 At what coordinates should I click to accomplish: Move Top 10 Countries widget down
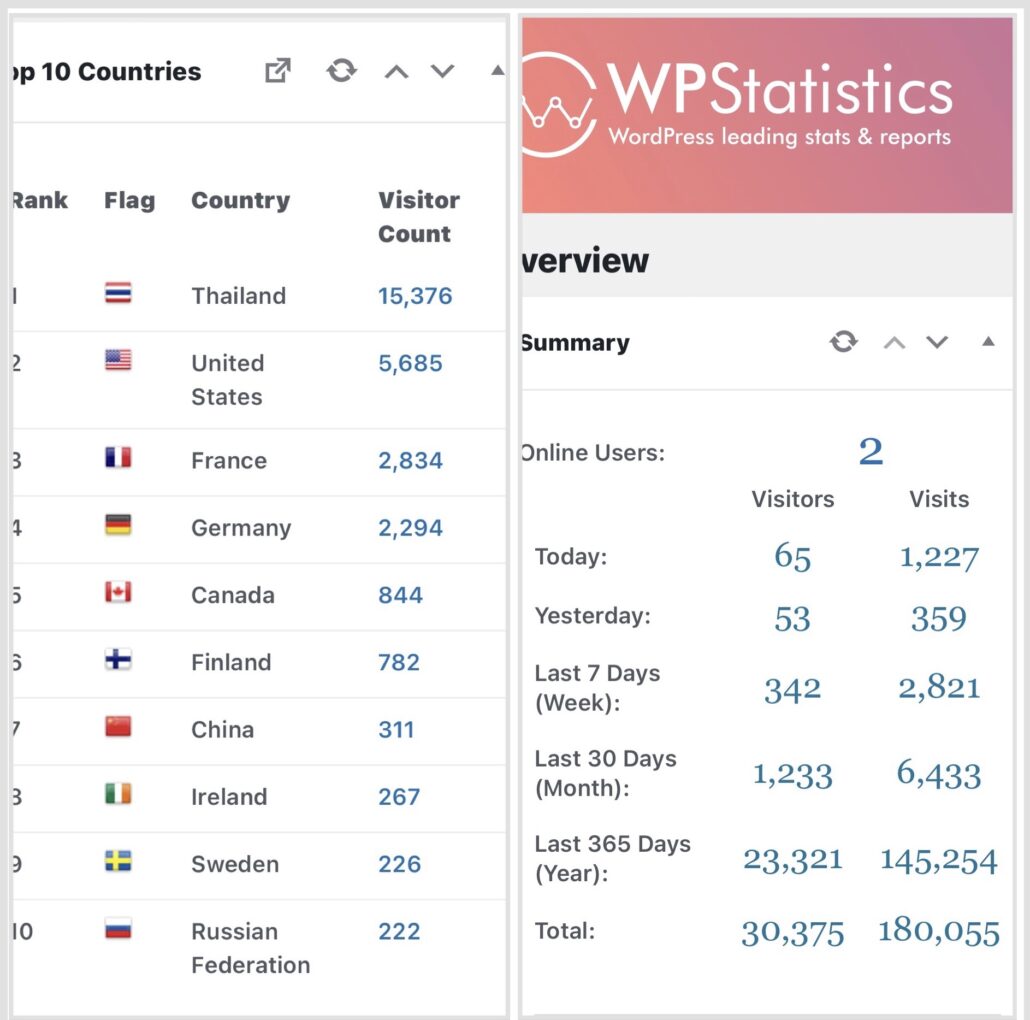442,72
